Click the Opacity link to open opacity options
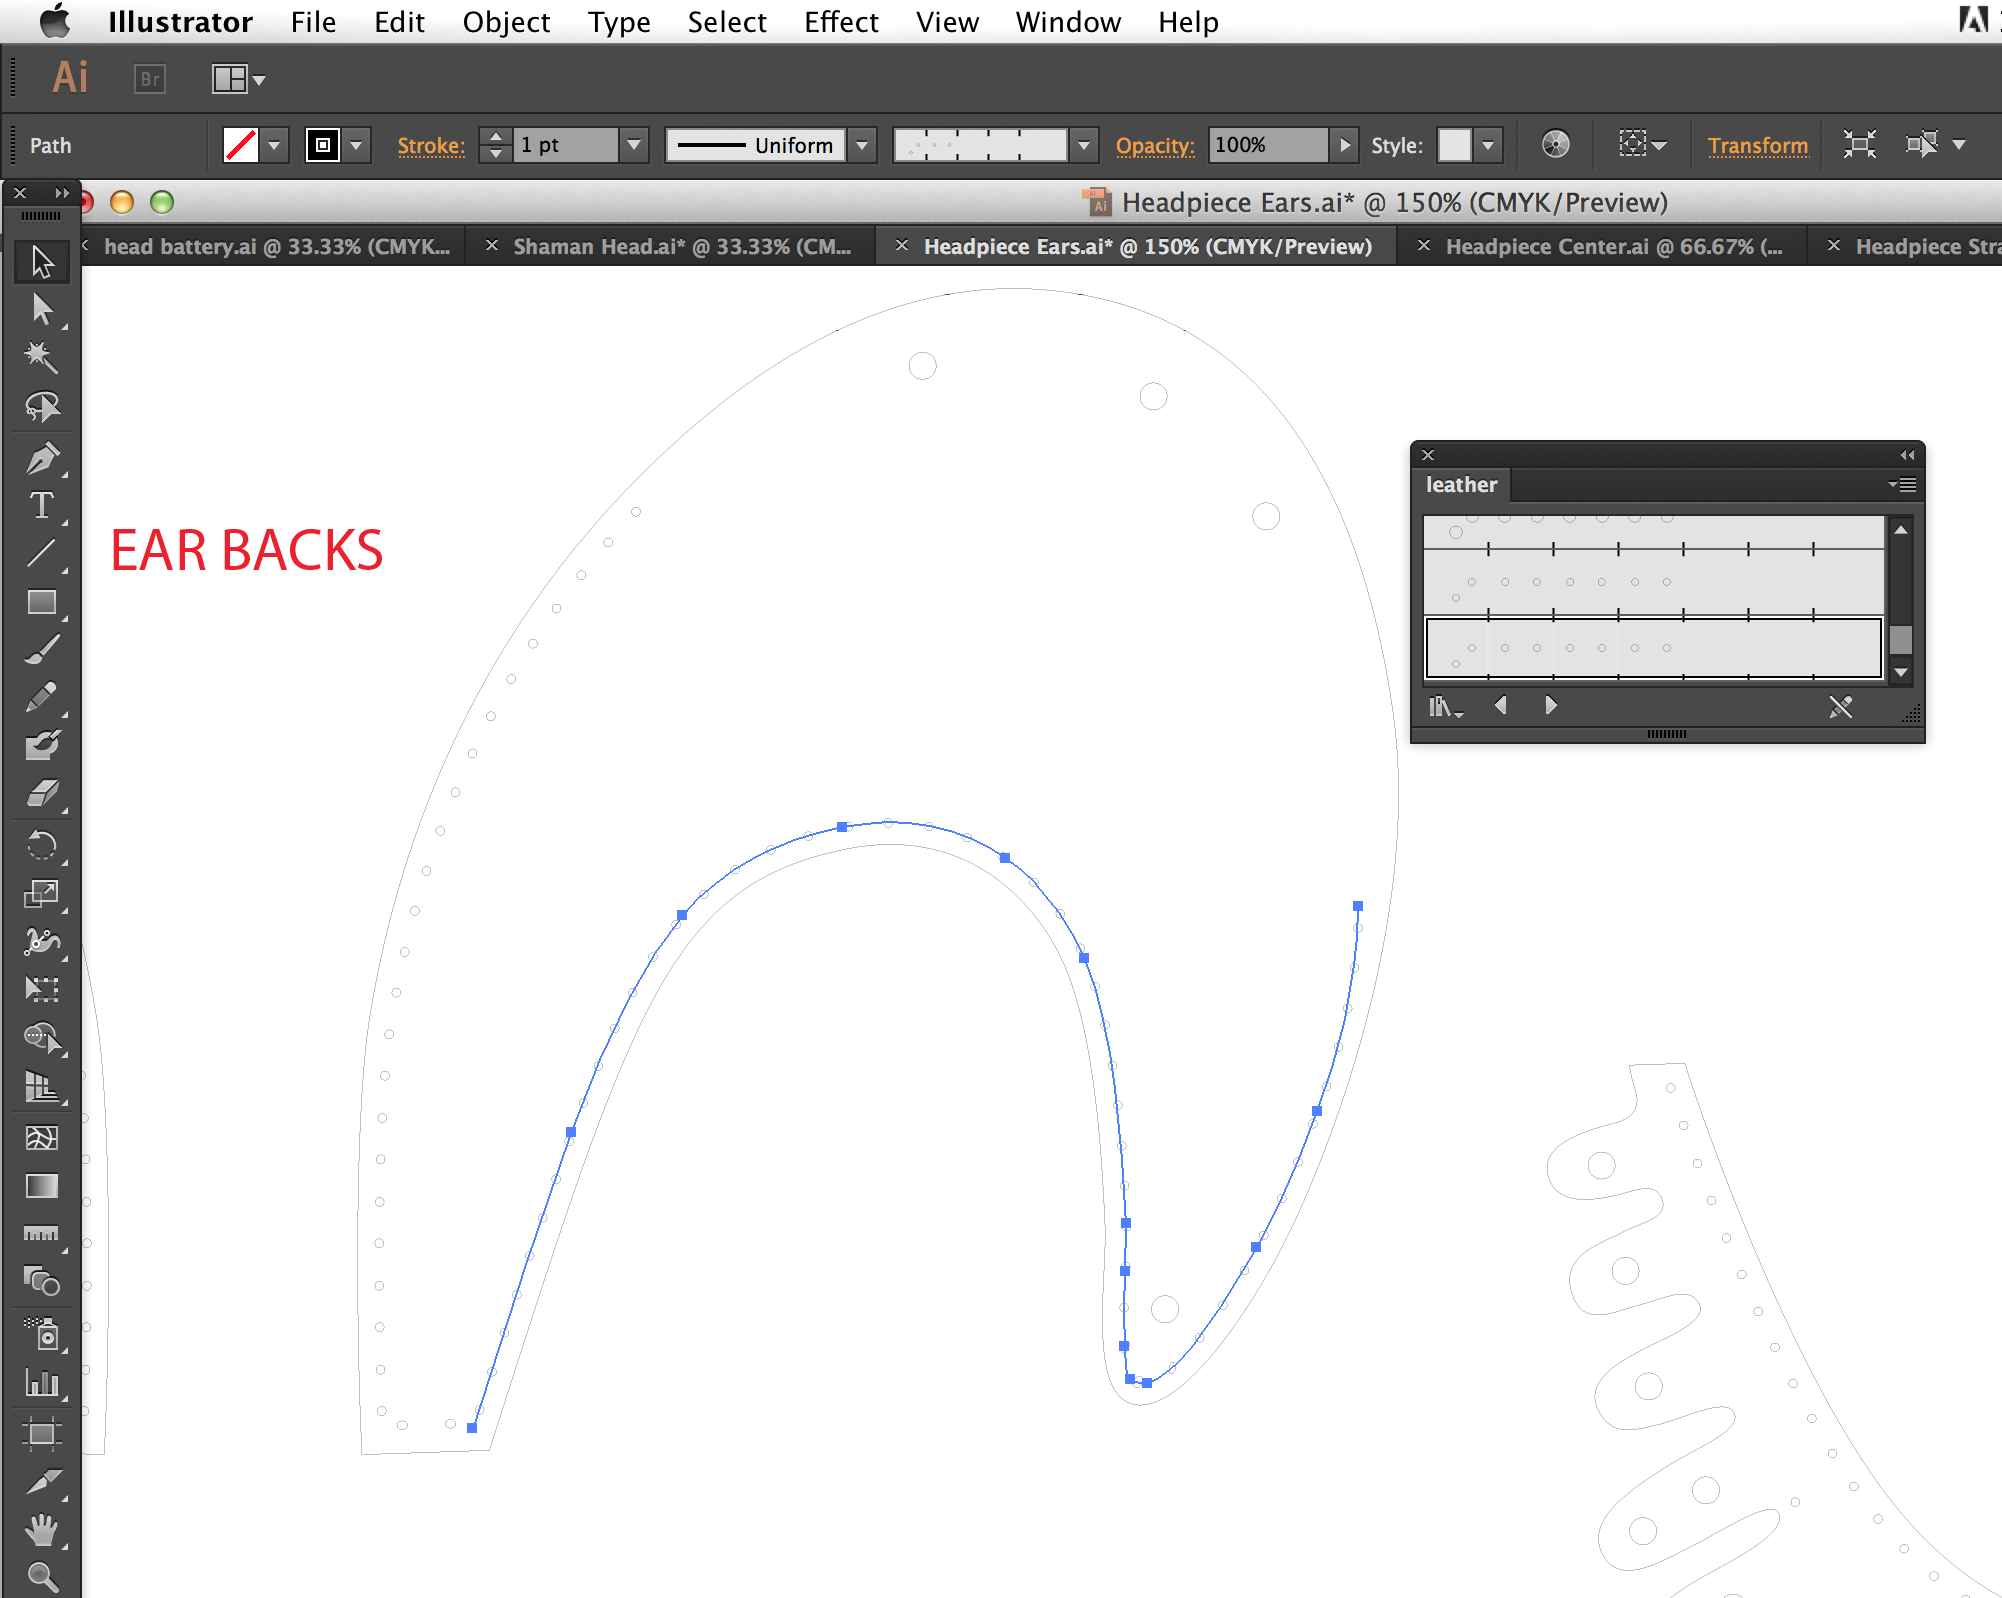Viewport: 2002px width, 1598px height. coord(1155,146)
